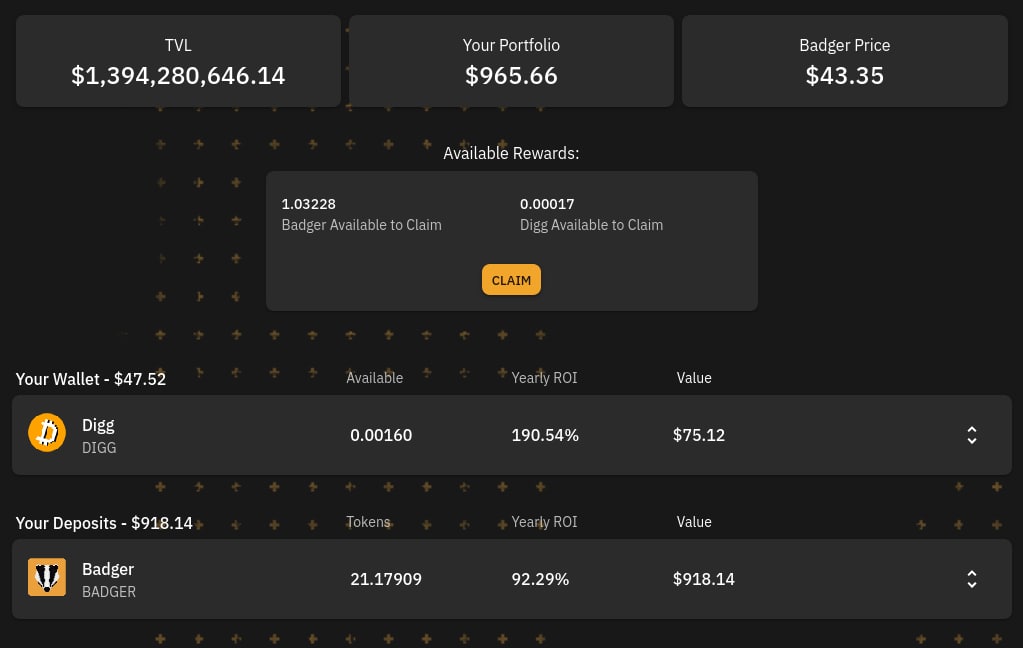Click the Badger Price card
This screenshot has height=648, width=1023.
coord(844,61)
